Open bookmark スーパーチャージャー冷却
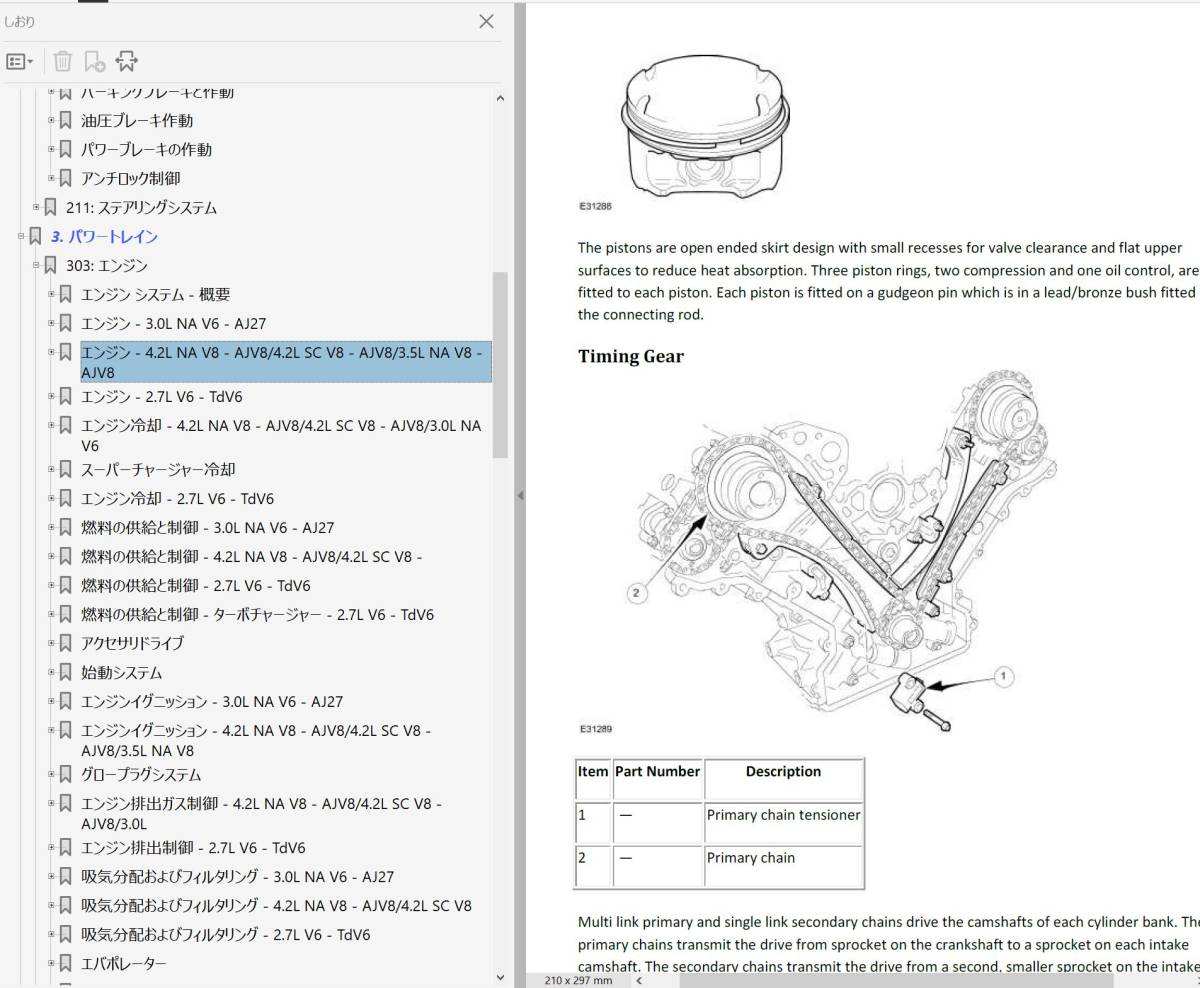Image resolution: width=1200 pixels, height=988 pixels. 158,470
